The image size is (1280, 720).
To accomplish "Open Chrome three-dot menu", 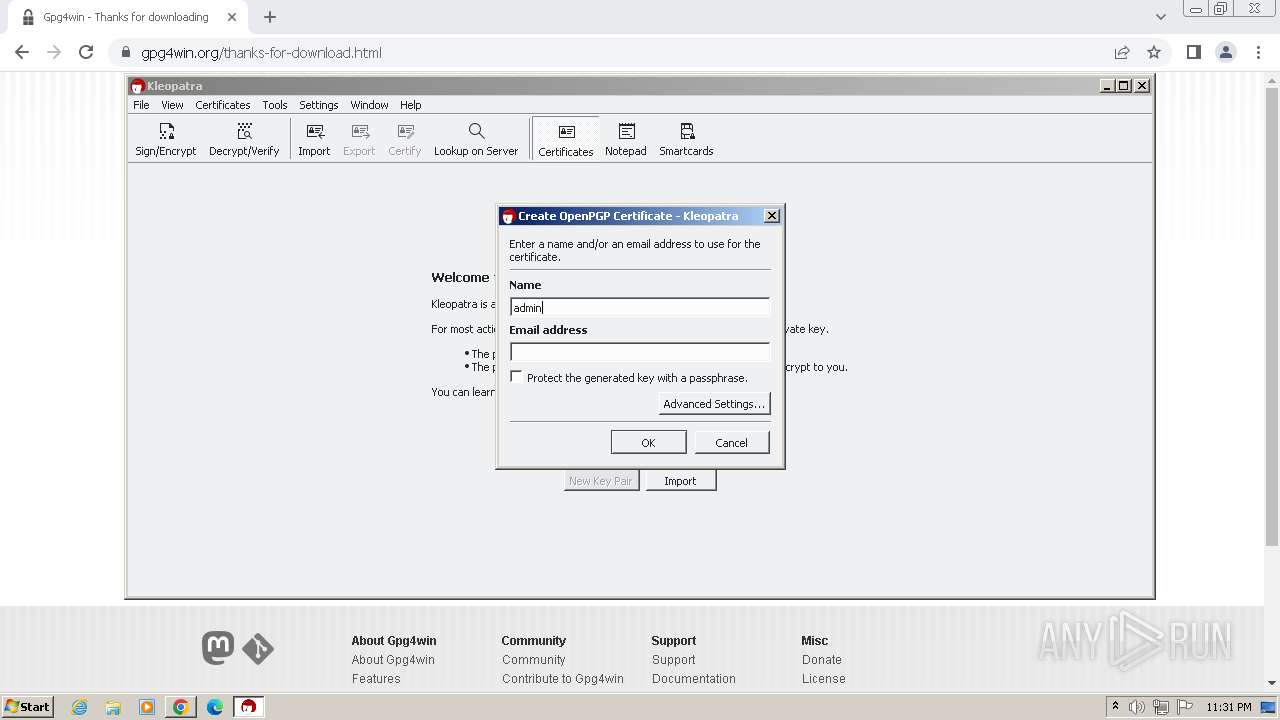I will coord(1259,52).
